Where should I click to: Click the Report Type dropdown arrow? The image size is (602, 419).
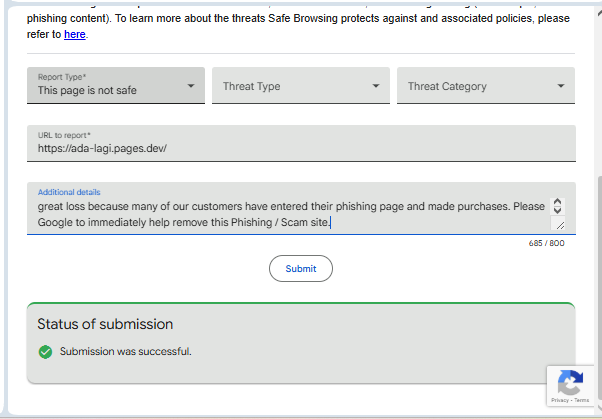(191, 86)
